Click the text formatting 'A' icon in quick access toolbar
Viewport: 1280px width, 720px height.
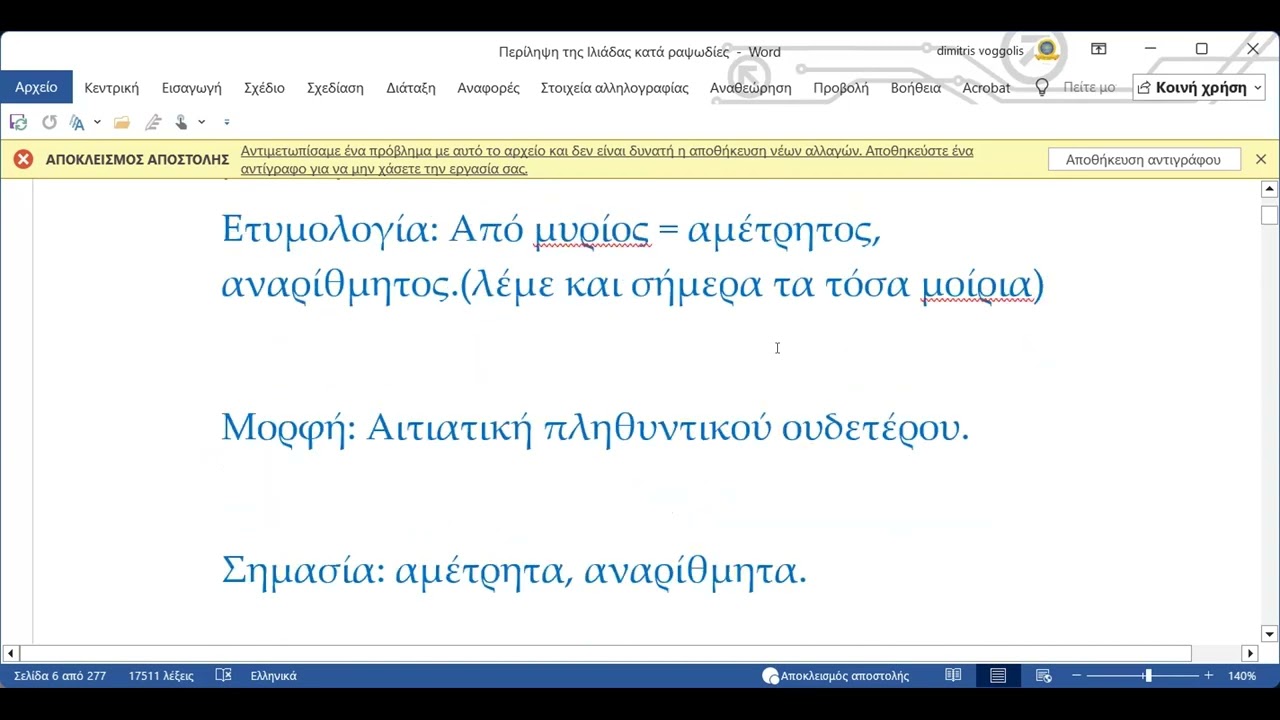(x=77, y=122)
